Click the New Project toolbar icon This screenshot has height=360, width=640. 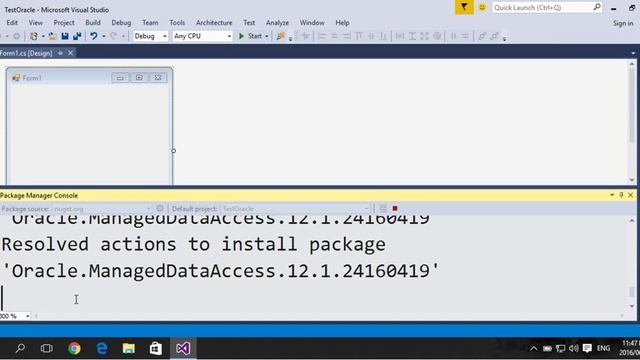click(33, 36)
